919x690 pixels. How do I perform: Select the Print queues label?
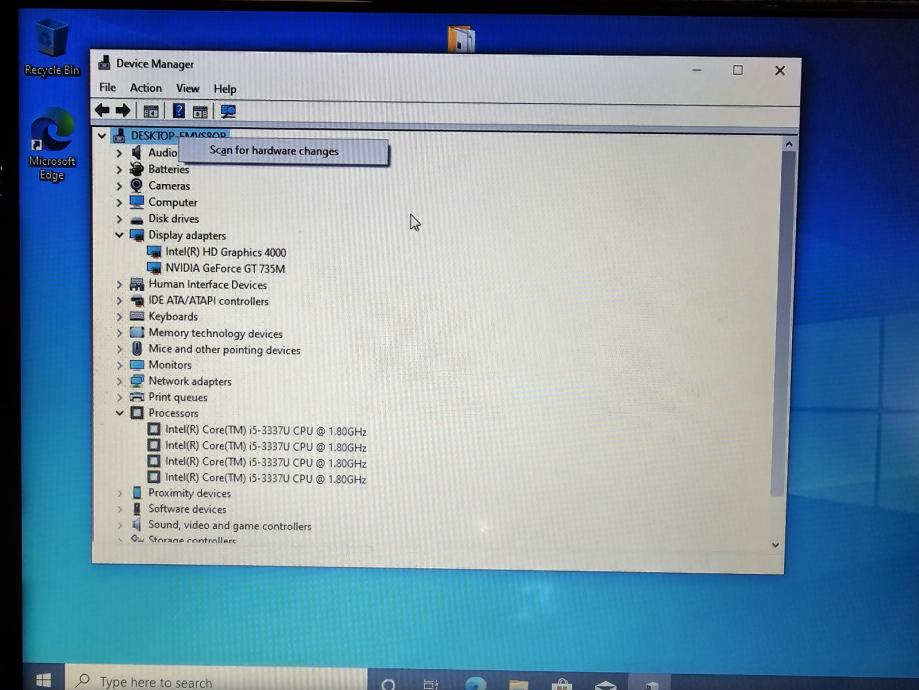[x=178, y=397]
